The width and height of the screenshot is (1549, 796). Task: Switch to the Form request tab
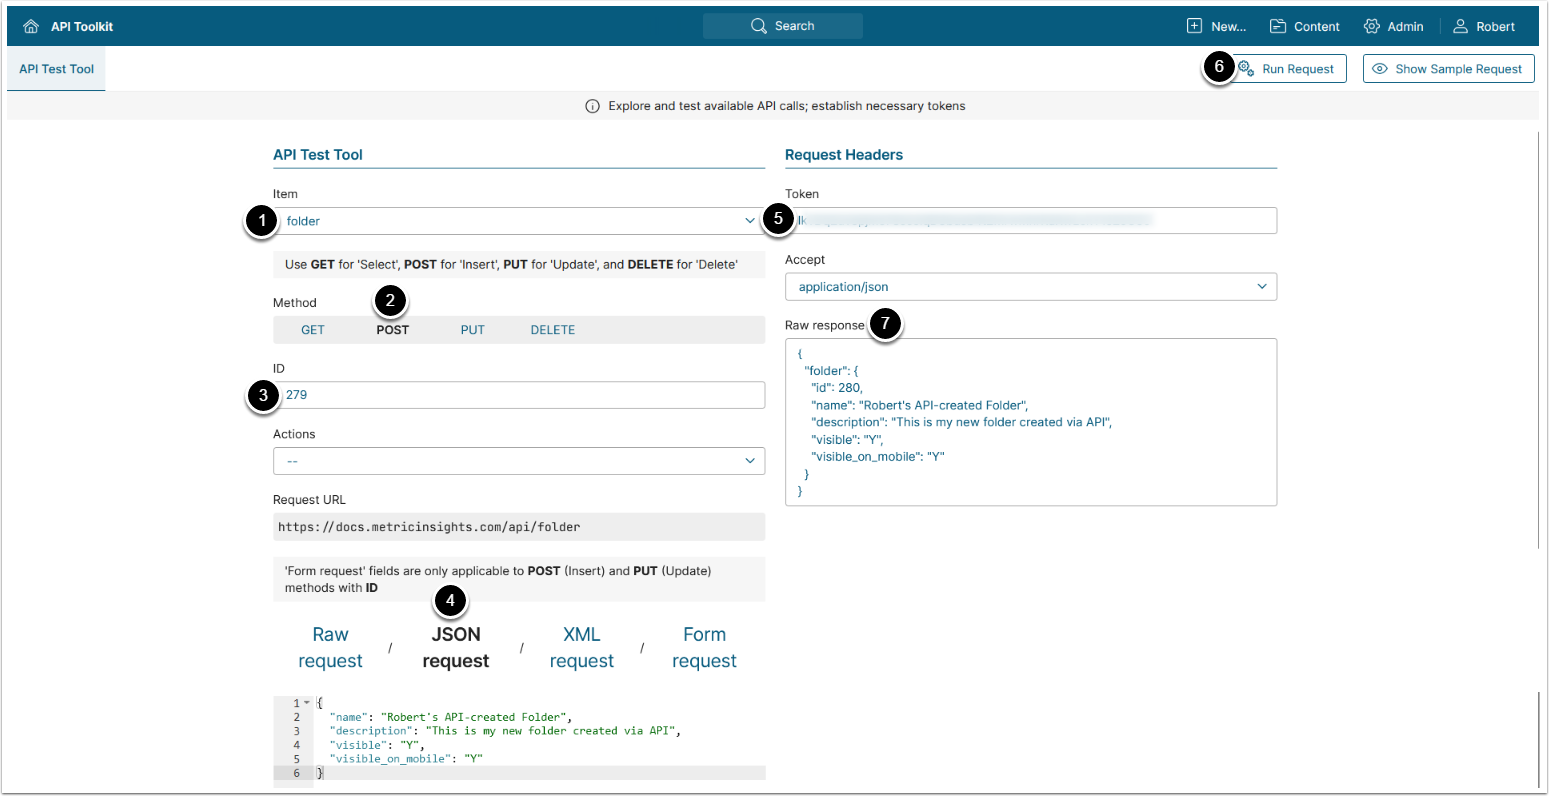[x=704, y=648]
